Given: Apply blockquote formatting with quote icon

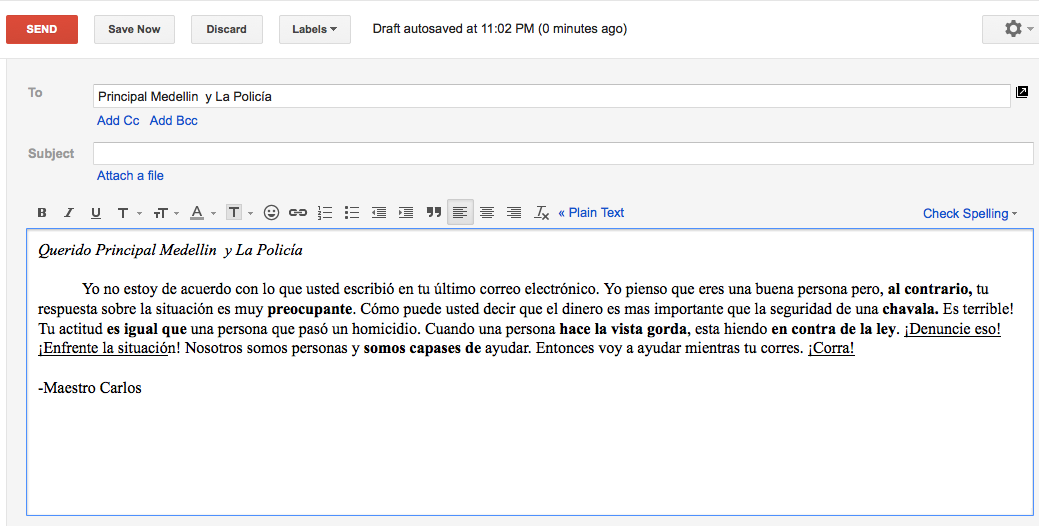Looking at the screenshot, I should 434,213.
